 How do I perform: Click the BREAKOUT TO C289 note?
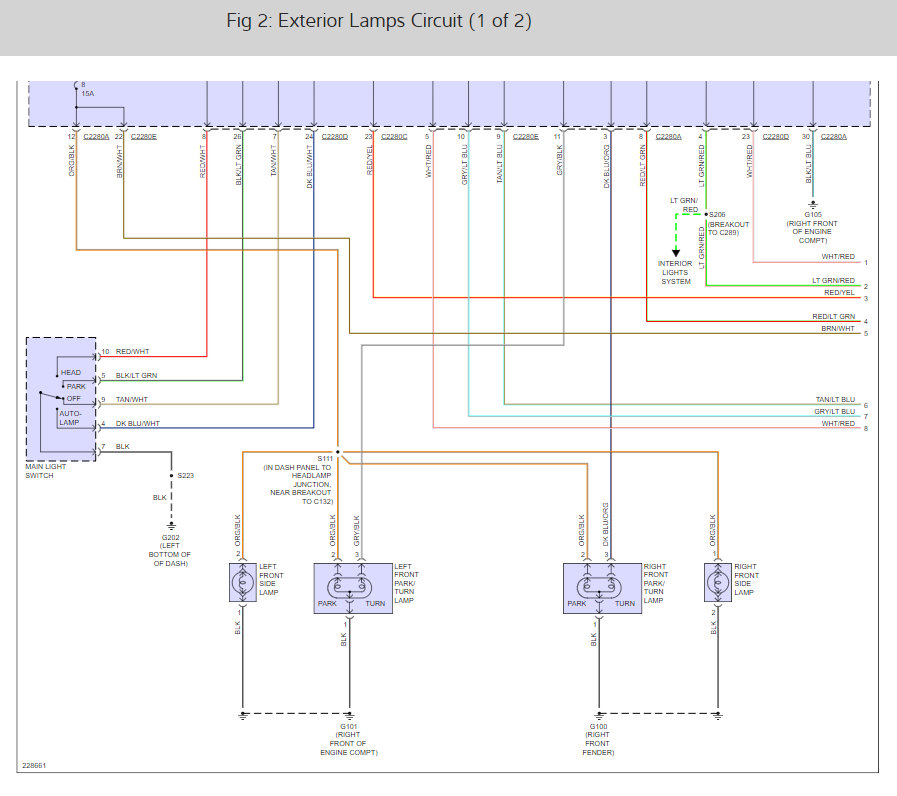[x=728, y=228]
